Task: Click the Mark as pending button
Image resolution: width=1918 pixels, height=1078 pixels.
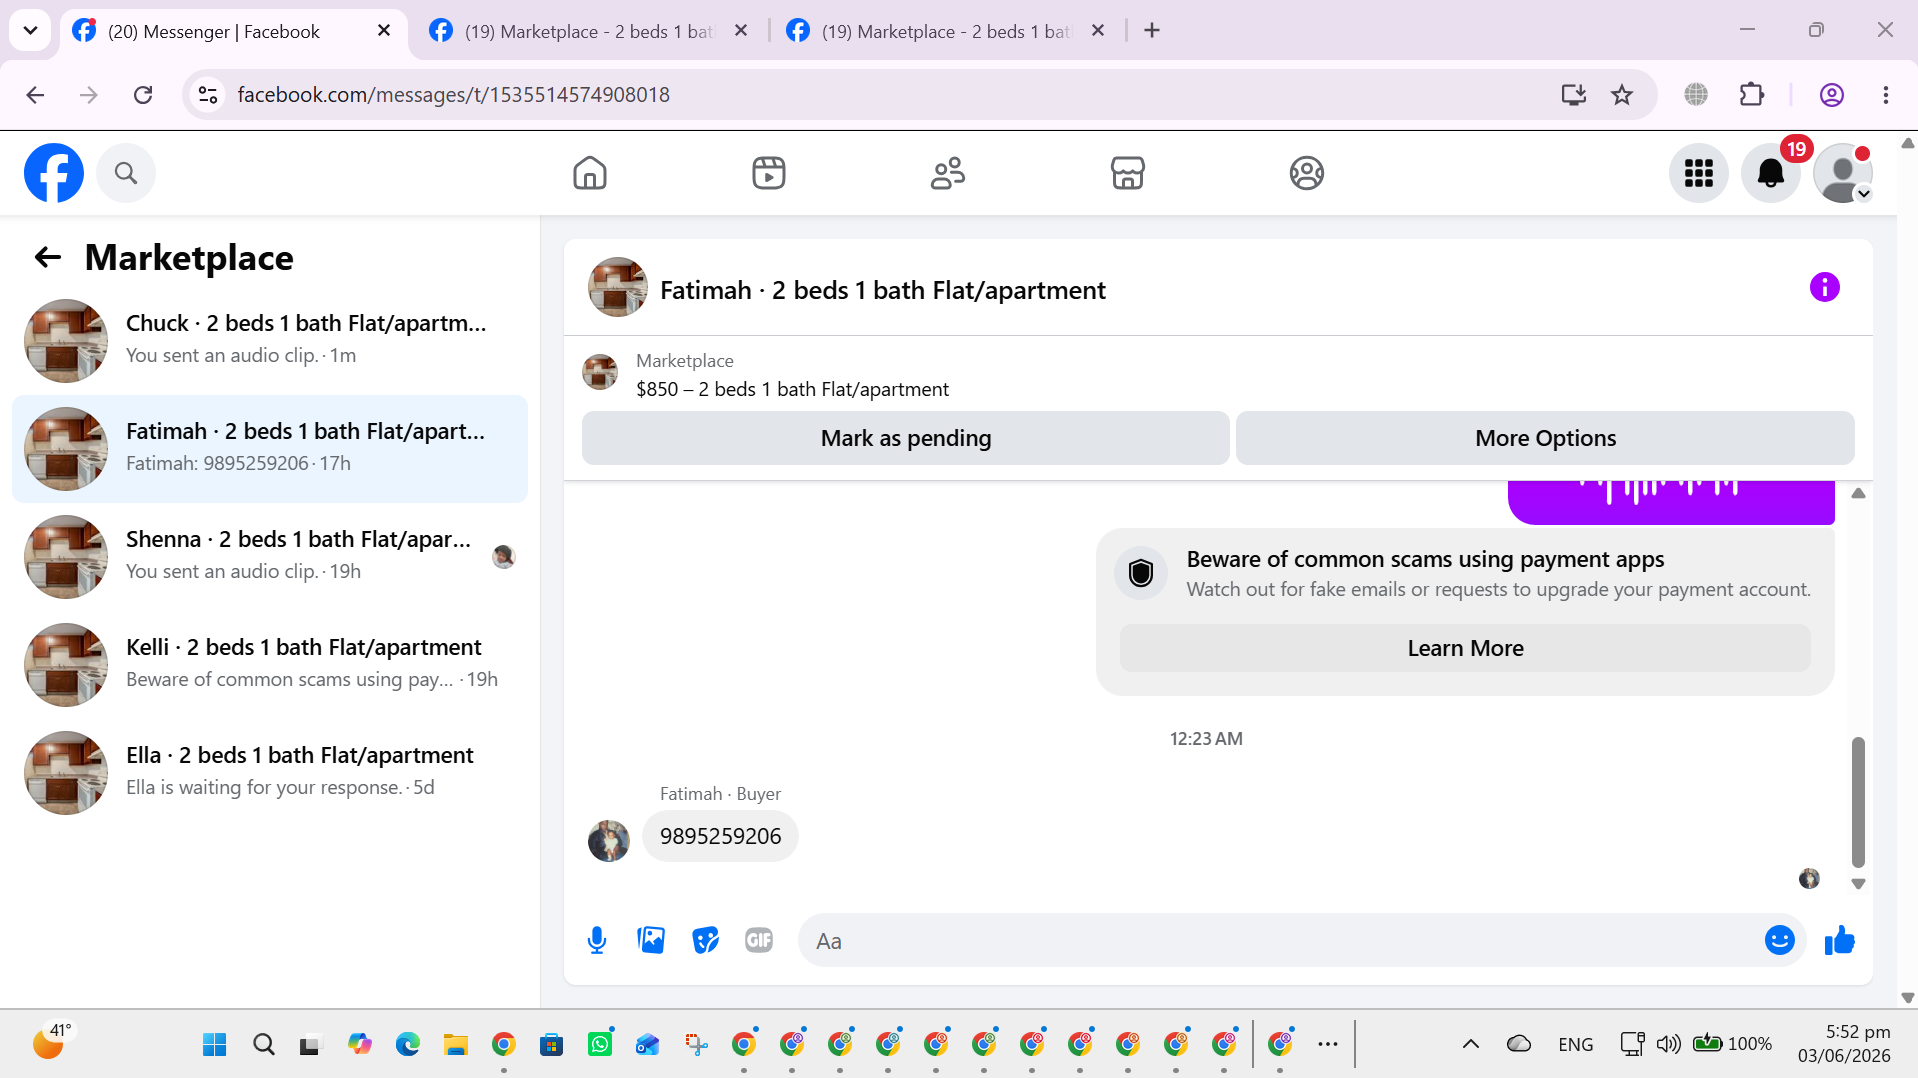Action: click(x=906, y=438)
